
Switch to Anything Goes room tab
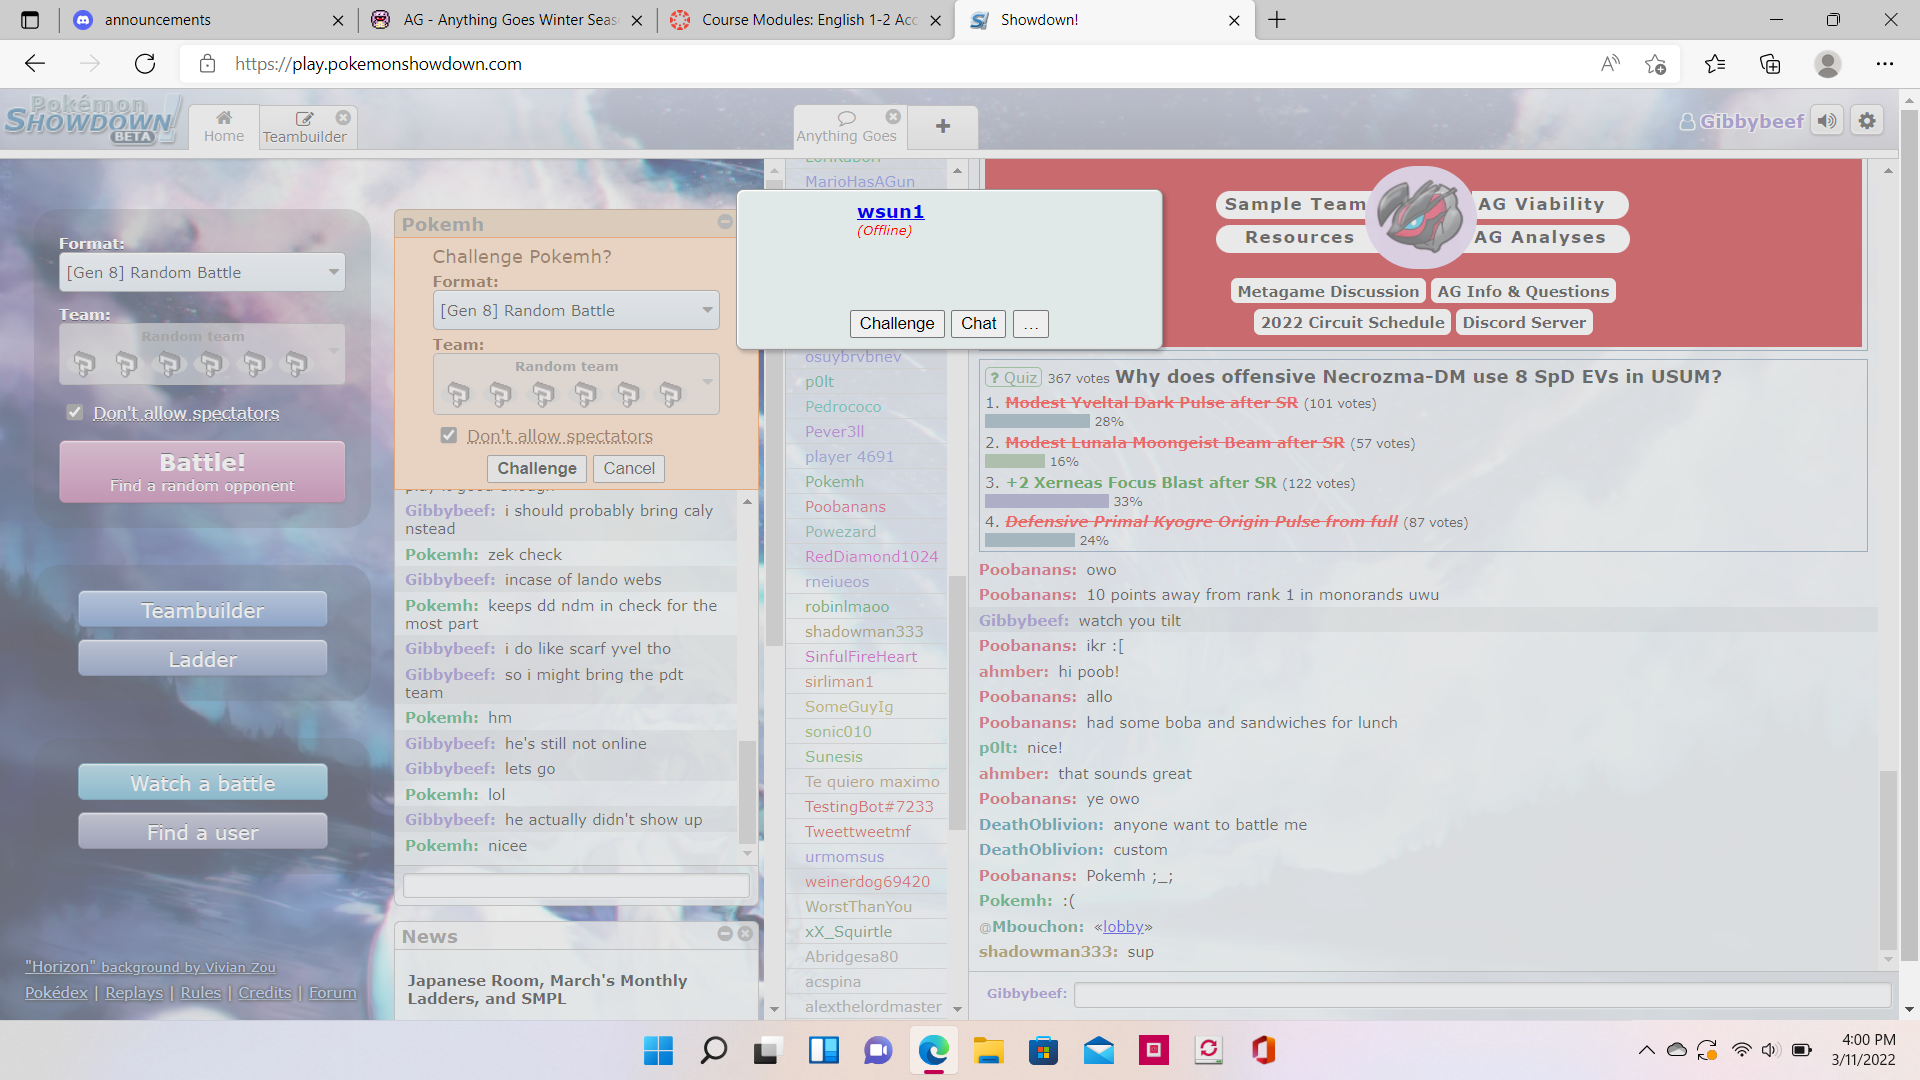(x=846, y=126)
